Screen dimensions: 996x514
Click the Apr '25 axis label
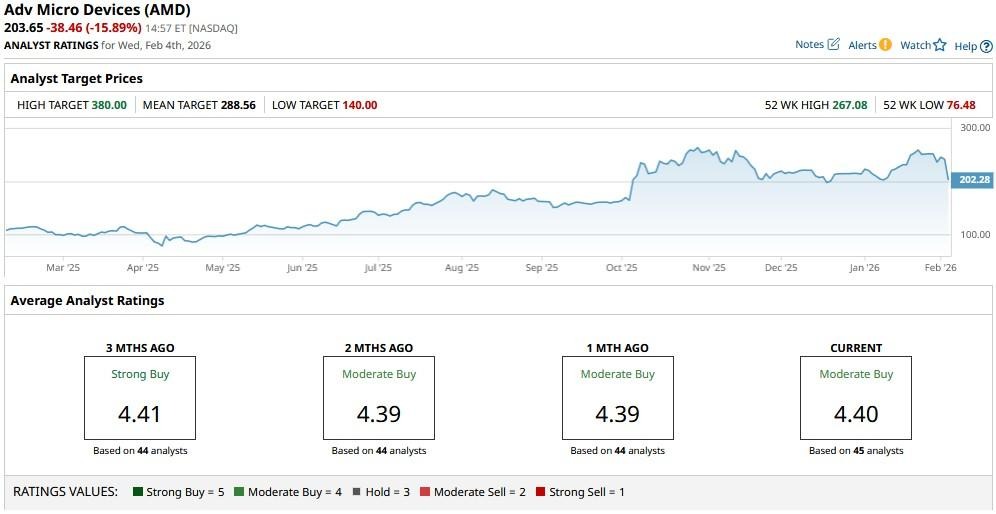143,268
